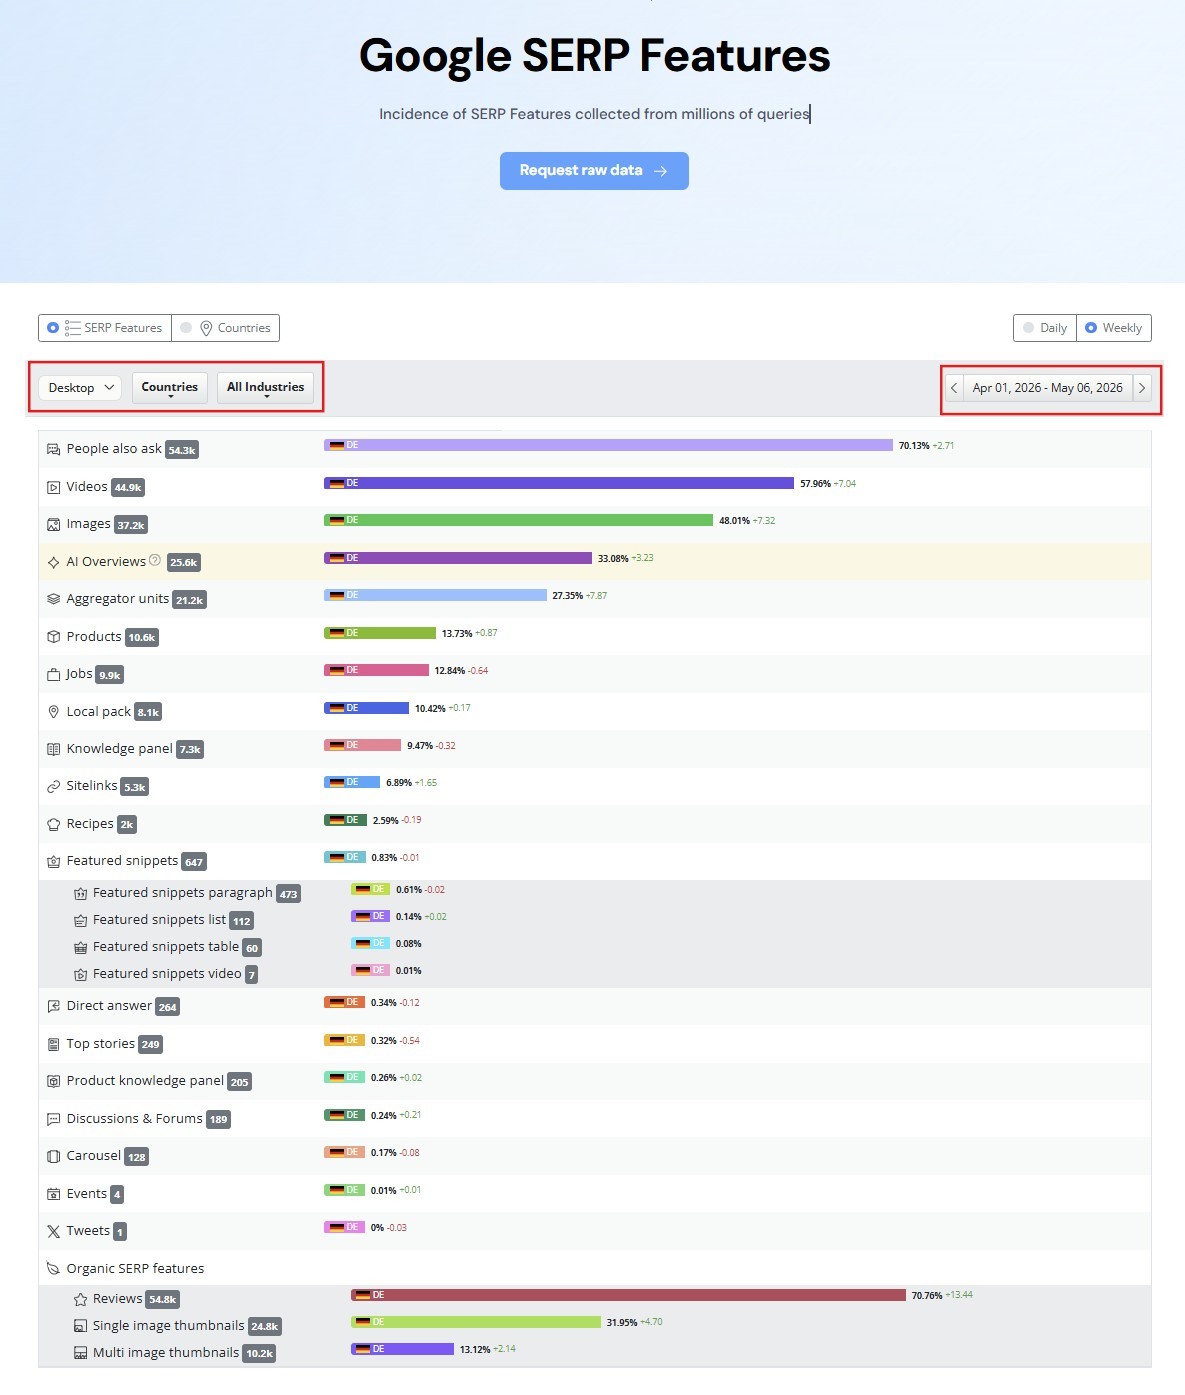Image resolution: width=1185 pixels, height=1395 pixels.
Task: Click the Local pack 8.1k badge
Action: tap(148, 713)
